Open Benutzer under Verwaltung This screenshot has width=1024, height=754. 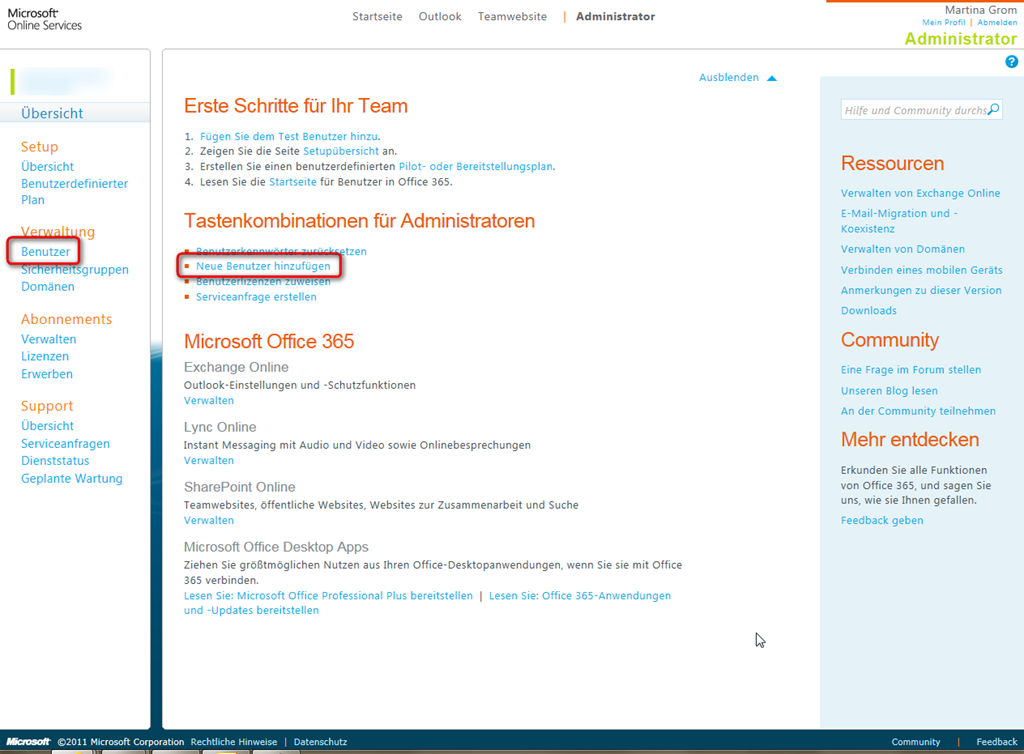[46, 252]
